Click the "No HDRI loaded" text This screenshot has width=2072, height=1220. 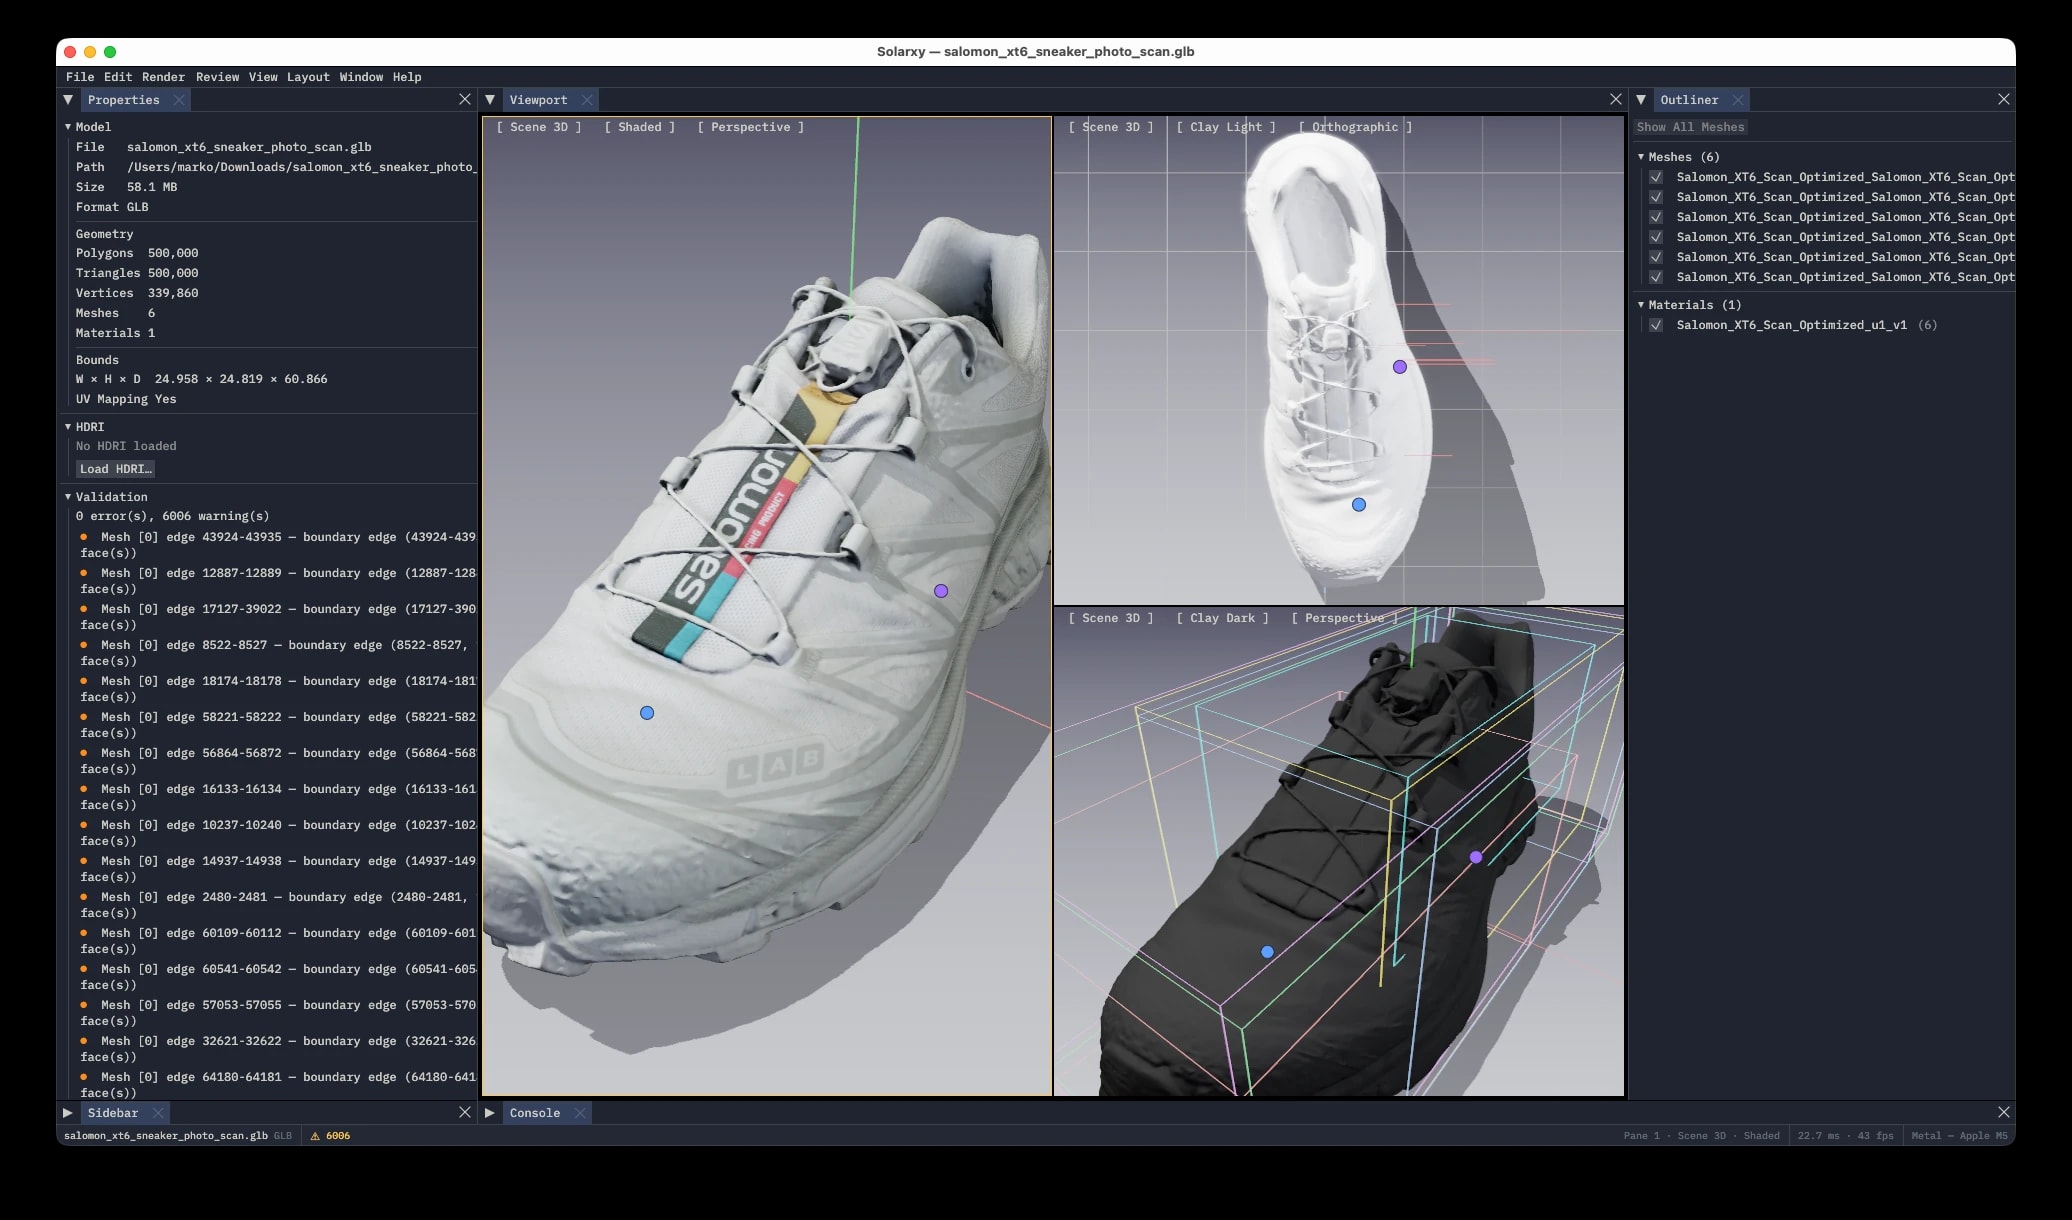[126, 446]
